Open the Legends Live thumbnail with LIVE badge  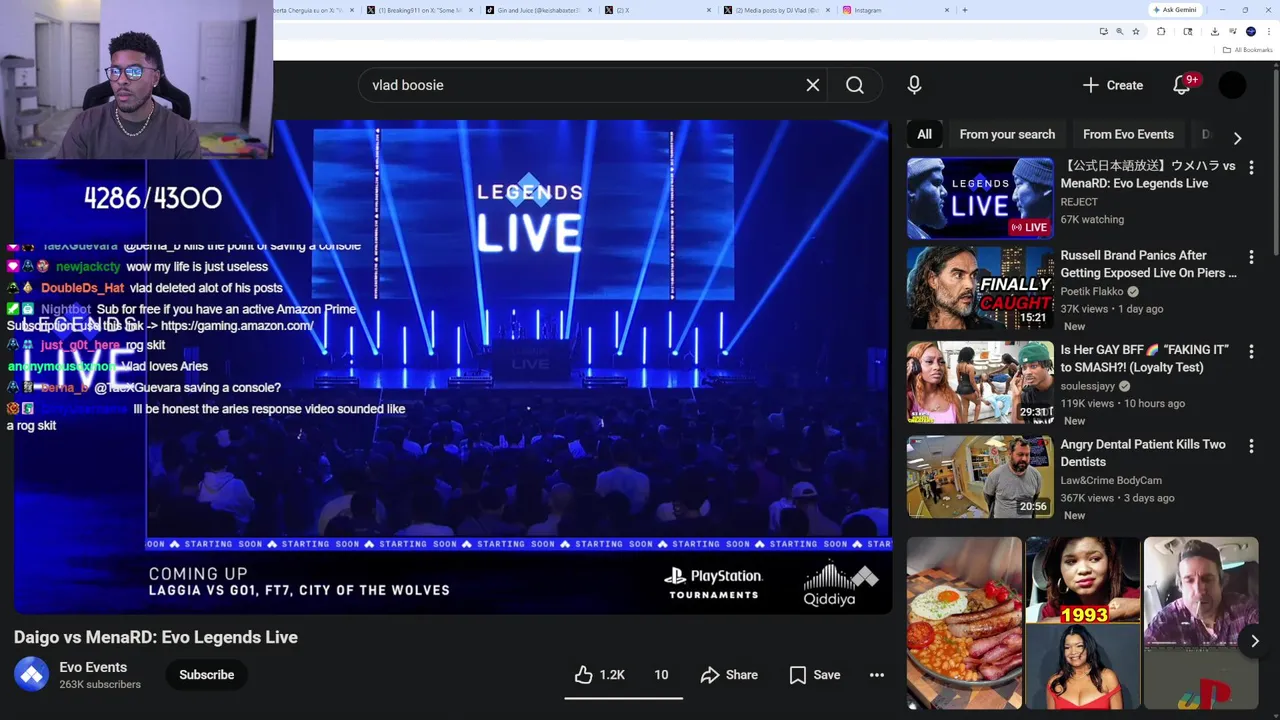(980, 198)
